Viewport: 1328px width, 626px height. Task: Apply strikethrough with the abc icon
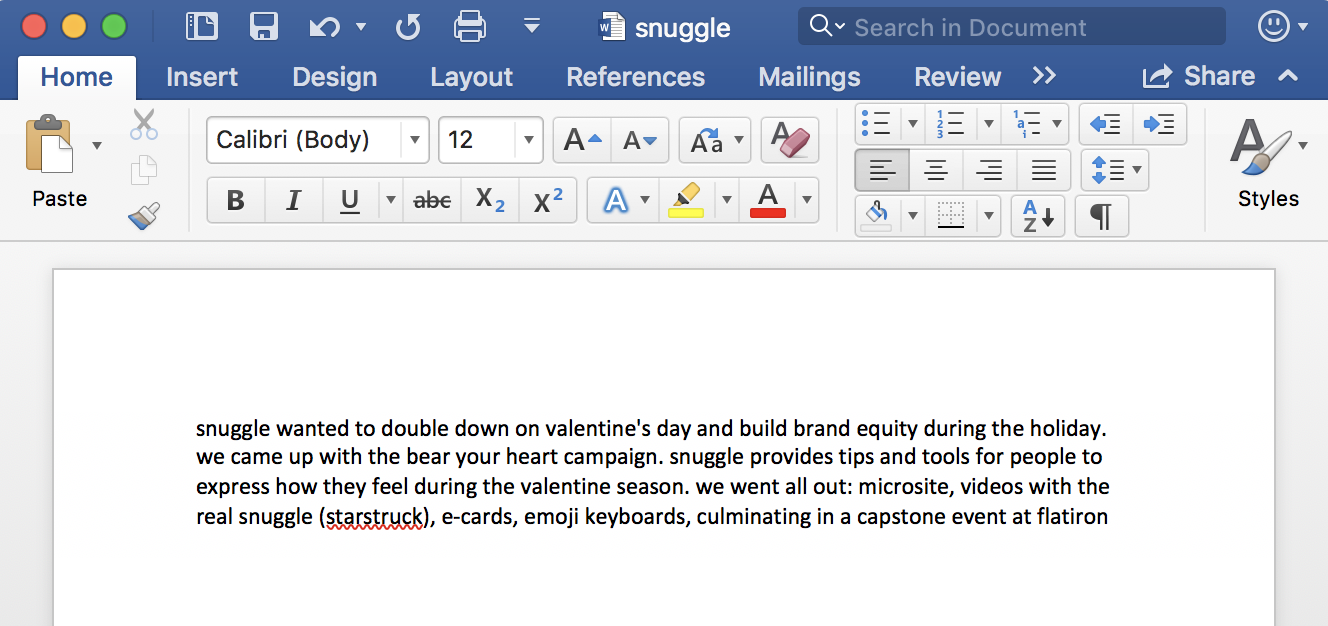[x=432, y=200]
